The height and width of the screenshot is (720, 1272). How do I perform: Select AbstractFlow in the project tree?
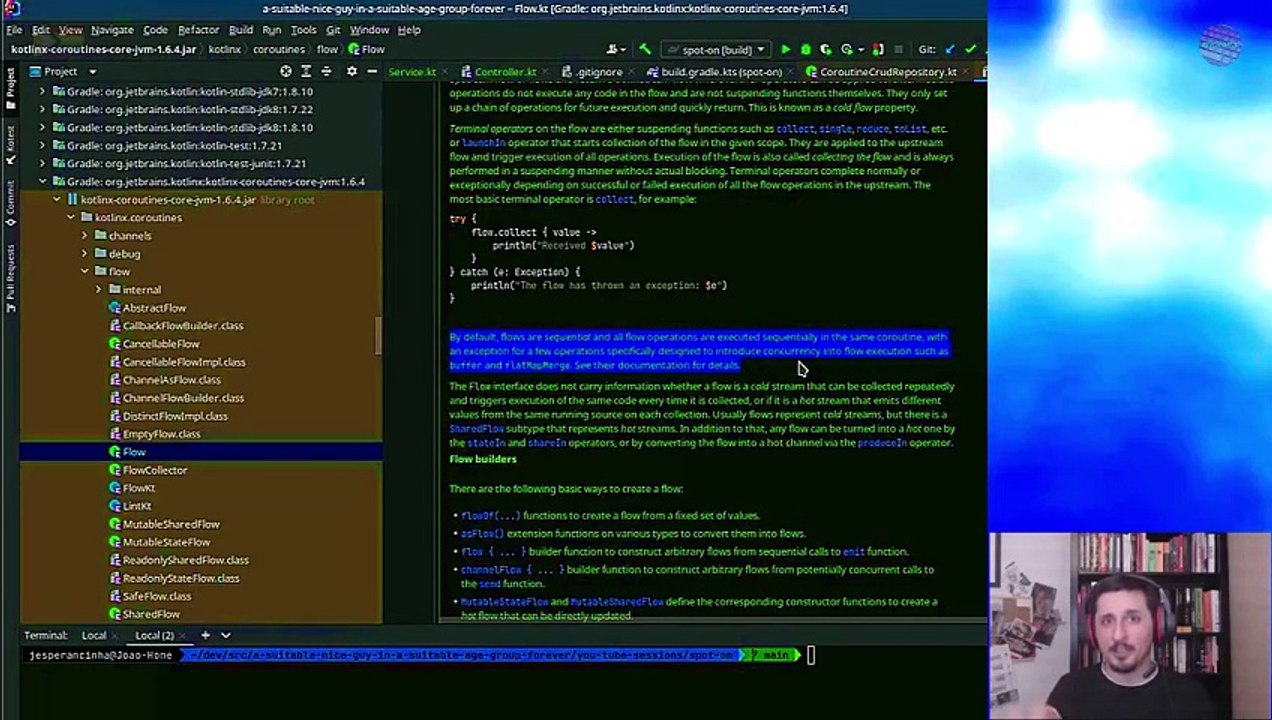[154, 307]
